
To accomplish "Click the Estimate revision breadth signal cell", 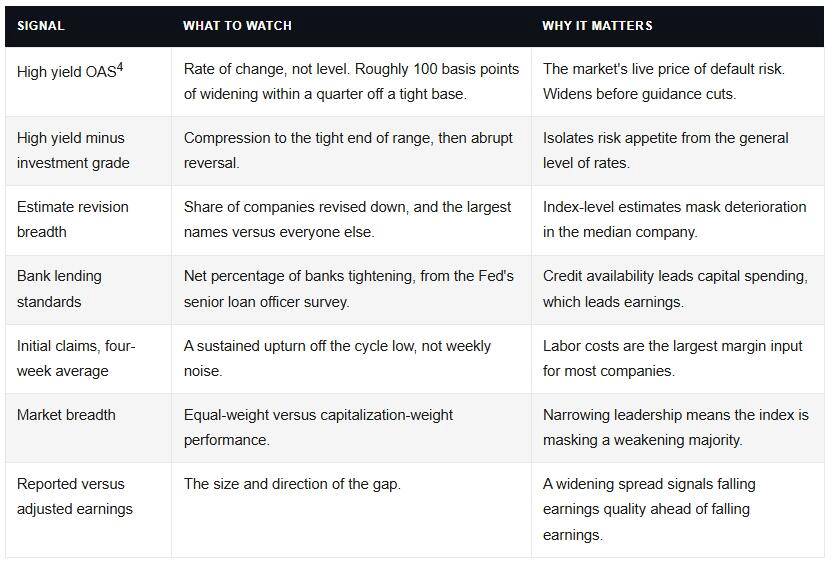I will (x=89, y=220).
